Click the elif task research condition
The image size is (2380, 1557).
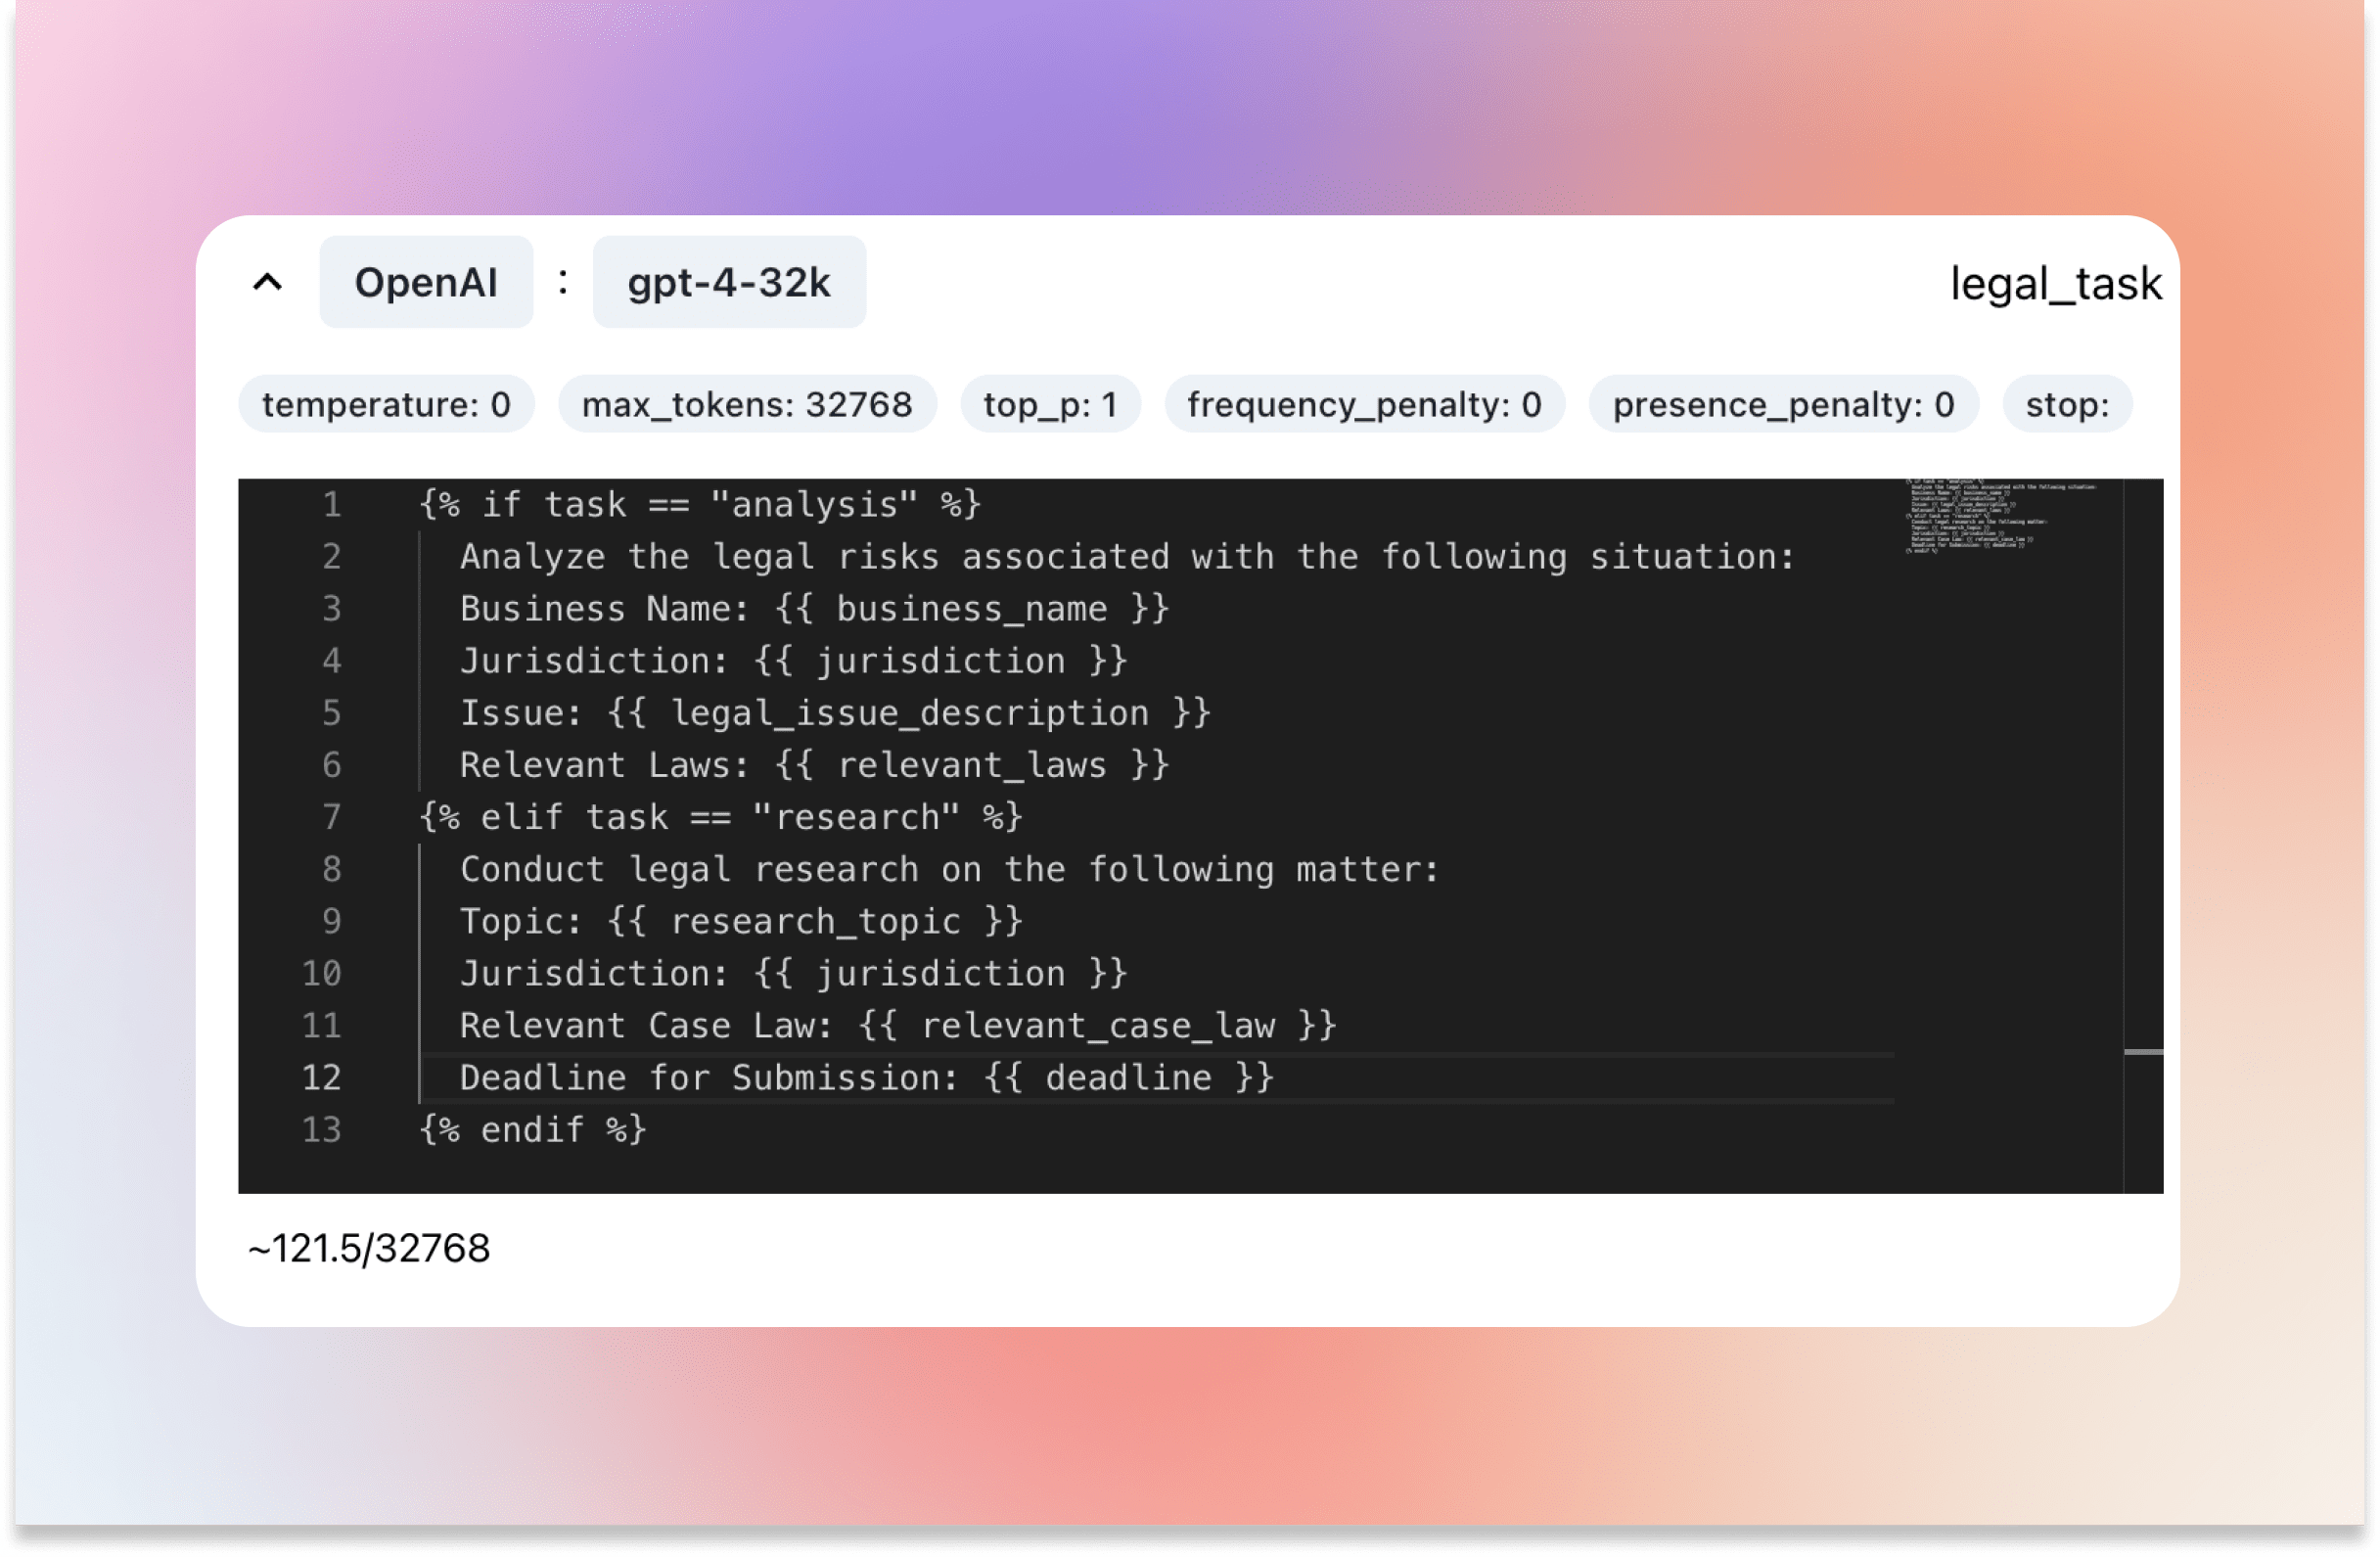coord(720,816)
